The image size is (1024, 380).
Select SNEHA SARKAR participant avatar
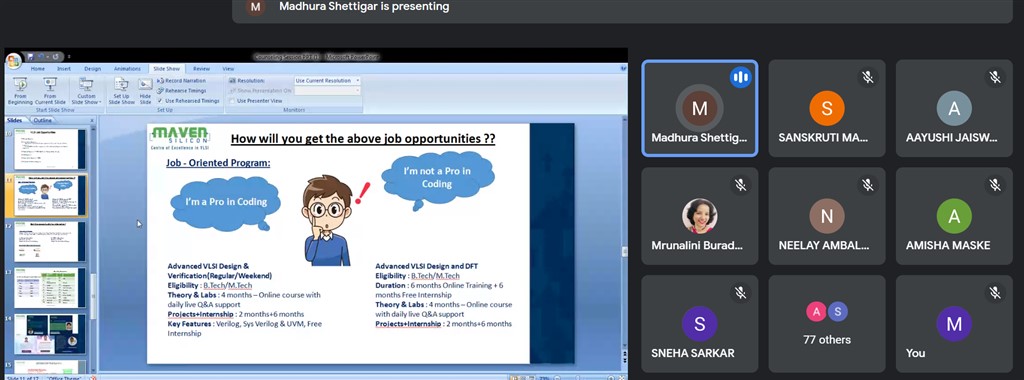pos(699,324)
